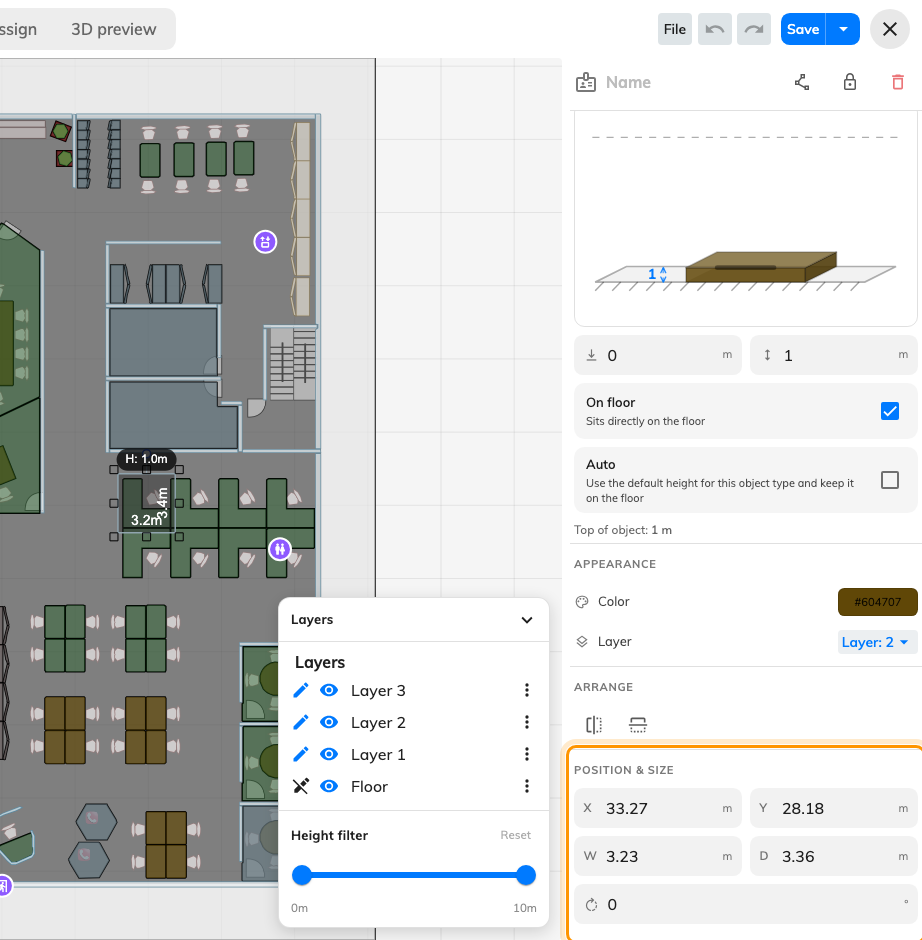Edit the width value 3.23
Viewport: 922px width, 940px height.
coord(658,857)
